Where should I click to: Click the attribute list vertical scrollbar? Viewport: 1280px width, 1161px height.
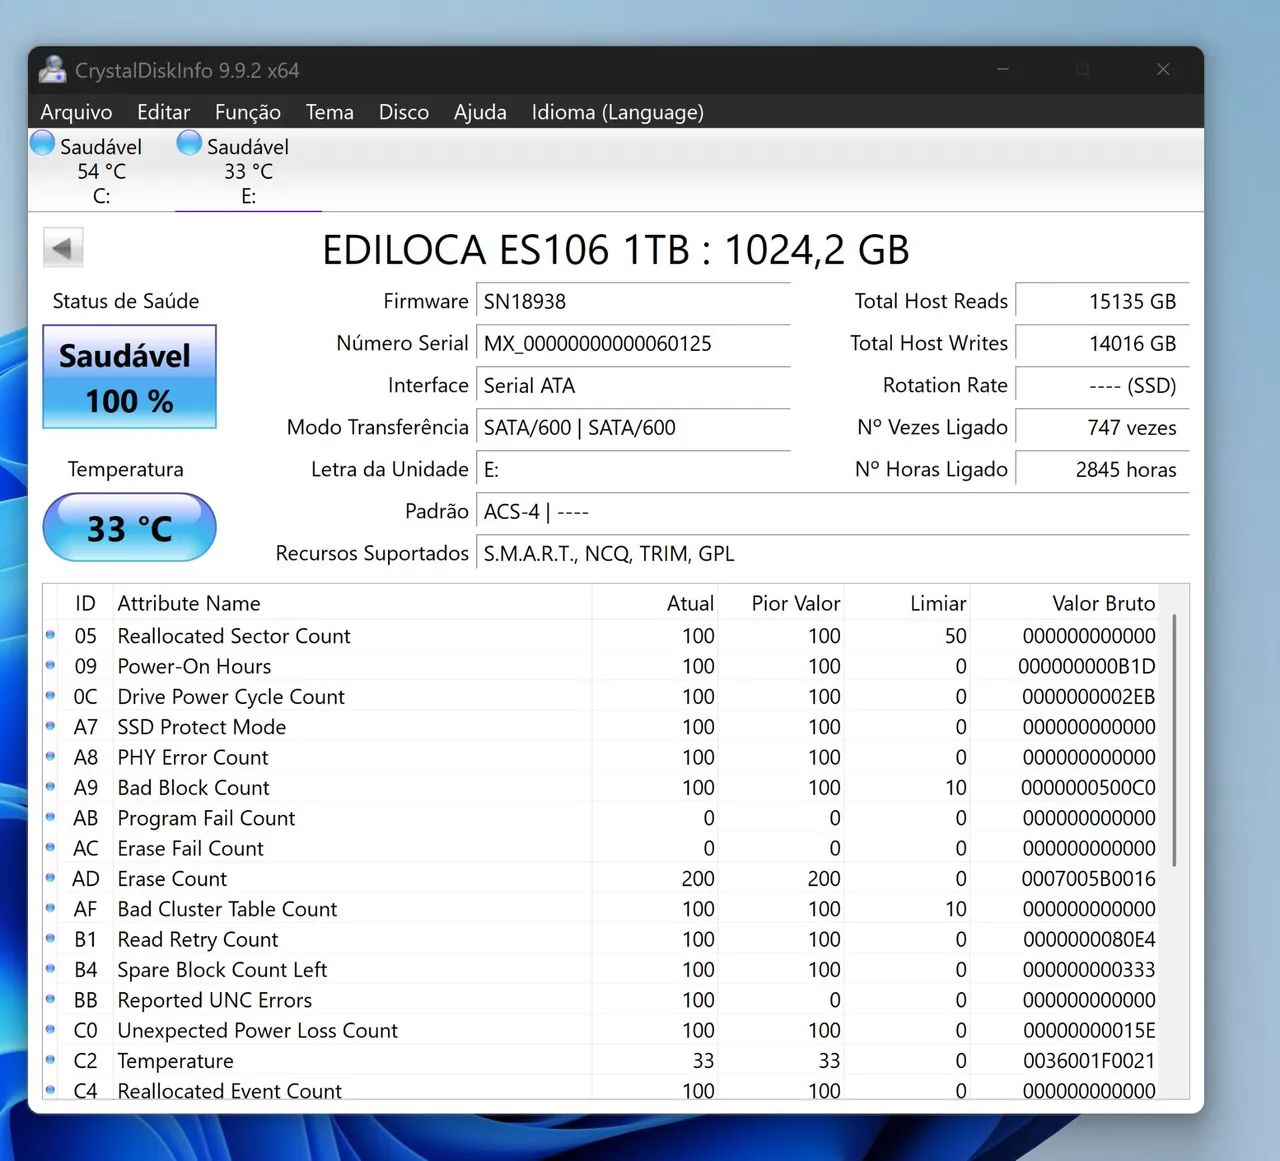(x=1174, y=741)
